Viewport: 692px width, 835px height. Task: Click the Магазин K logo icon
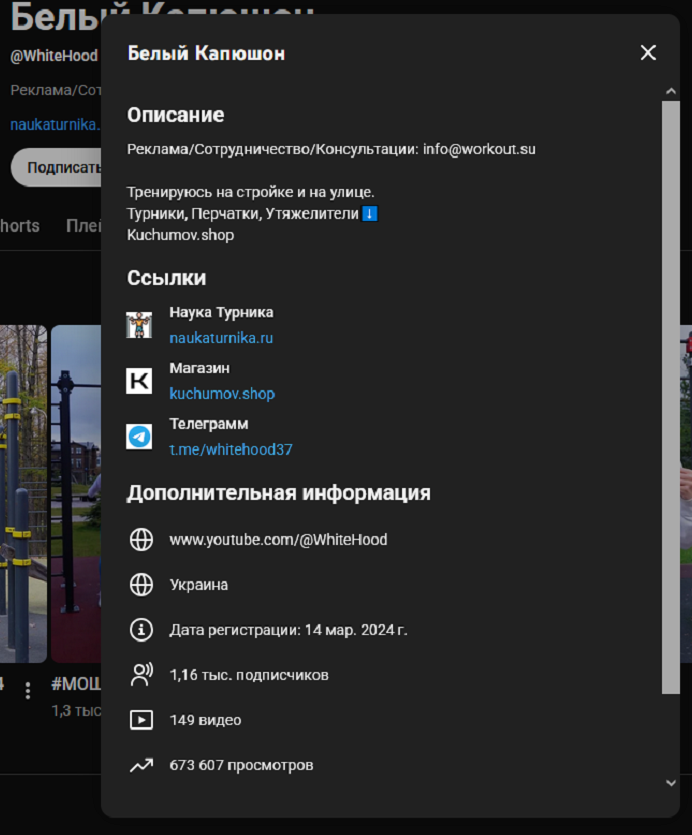(139, 381)
